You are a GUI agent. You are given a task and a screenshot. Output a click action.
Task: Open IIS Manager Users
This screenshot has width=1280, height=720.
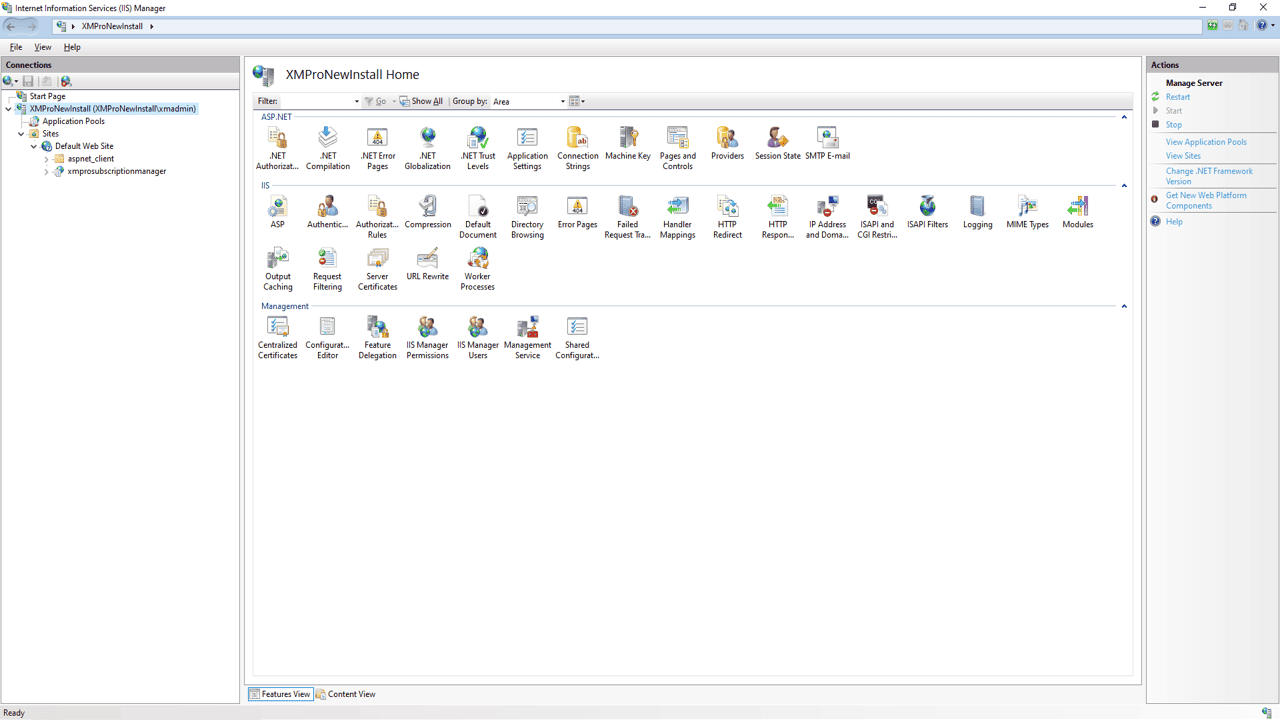pos(477,338)
